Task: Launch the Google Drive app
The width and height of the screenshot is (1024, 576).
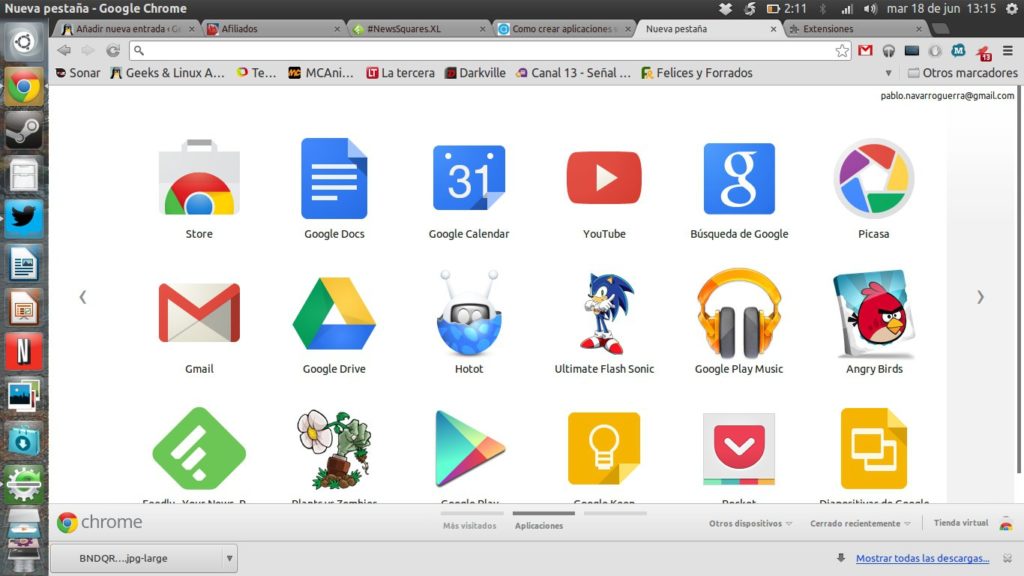Action: 334,315
